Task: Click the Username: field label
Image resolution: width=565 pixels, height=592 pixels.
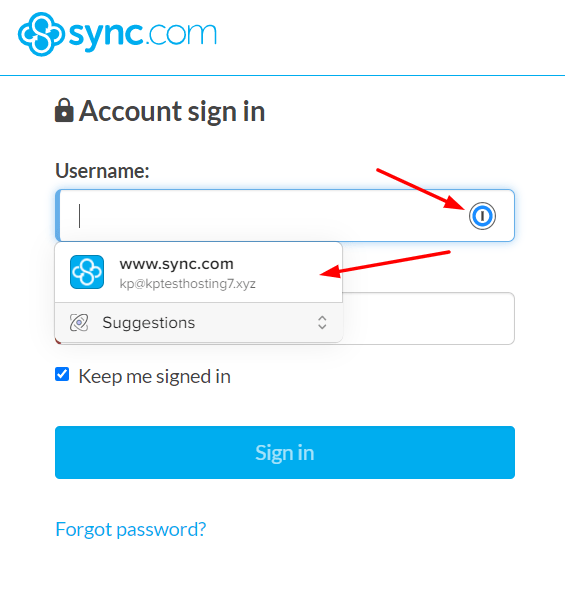Action: (102, 171)
